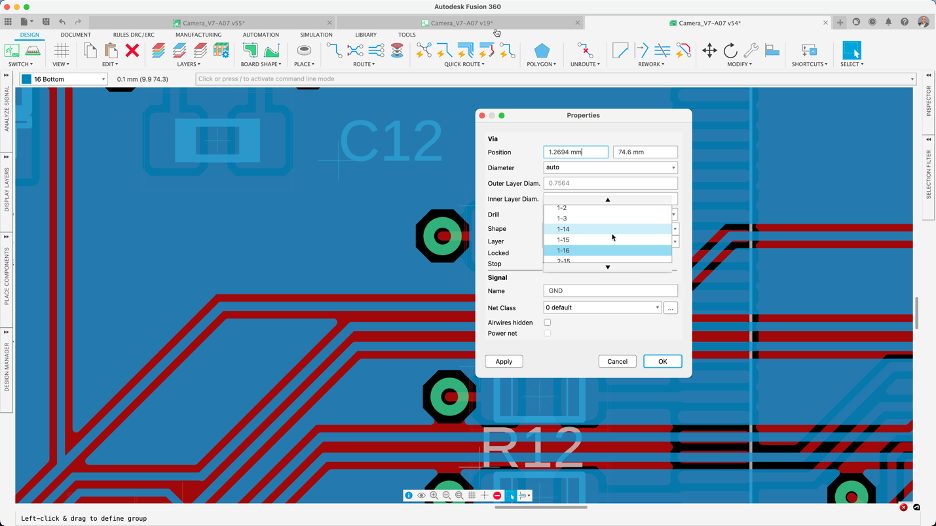936x526 pixels.
Task: Choose the 1-3 layer option
Action: (x=607, y=219)
